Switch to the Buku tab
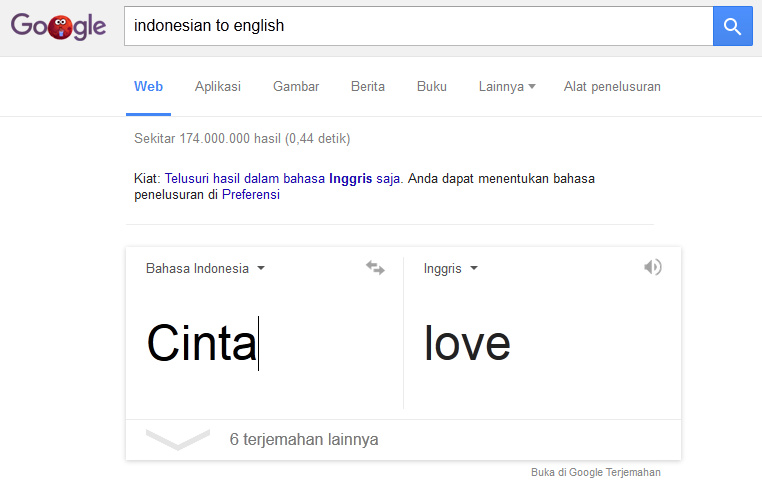Screen dimensions: 762x488 [432, 87]
